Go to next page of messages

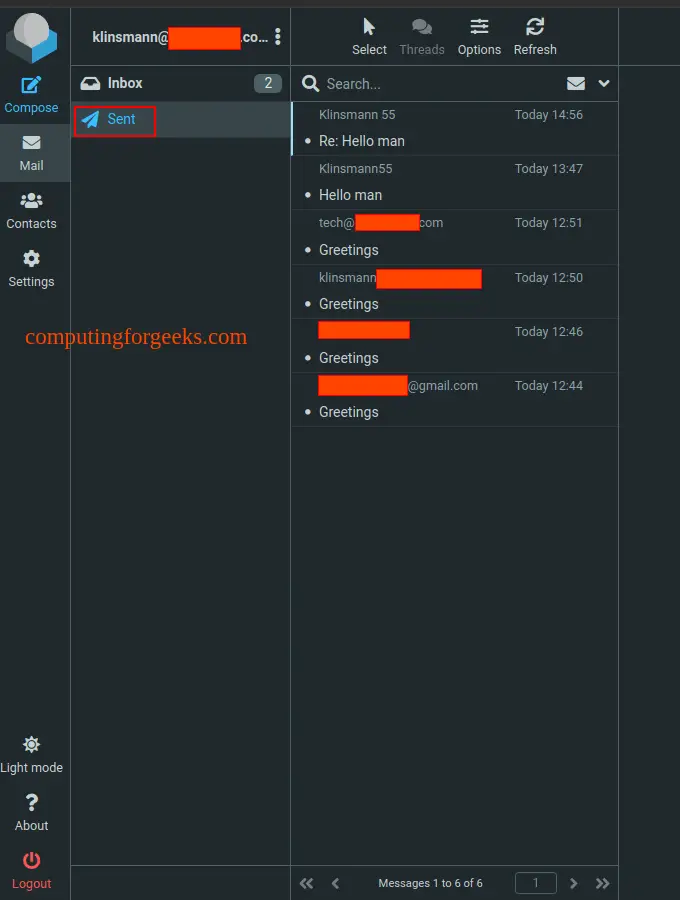point(573,883)
